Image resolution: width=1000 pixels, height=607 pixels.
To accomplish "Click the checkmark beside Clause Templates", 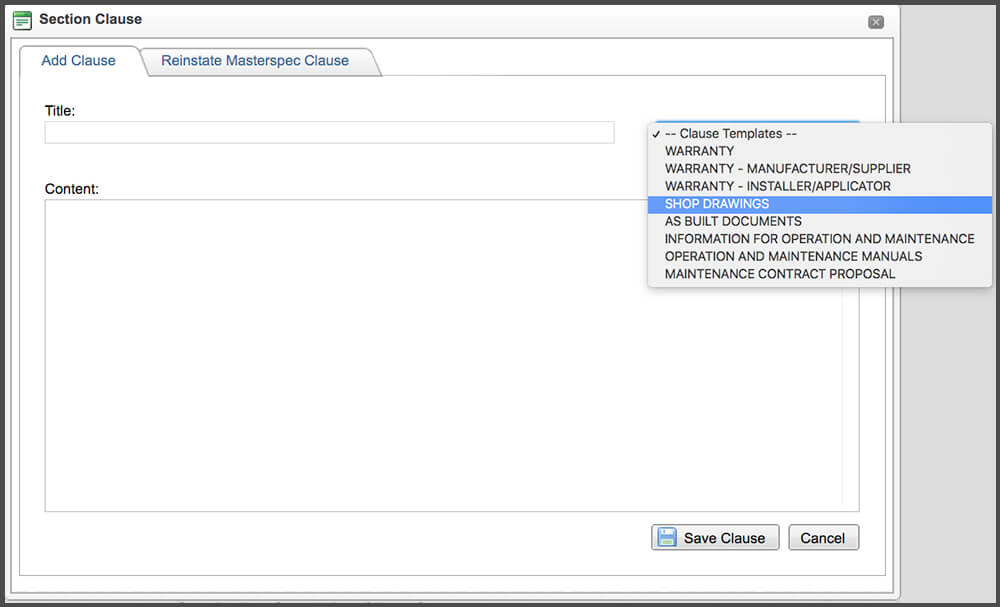I will point(655,133).
